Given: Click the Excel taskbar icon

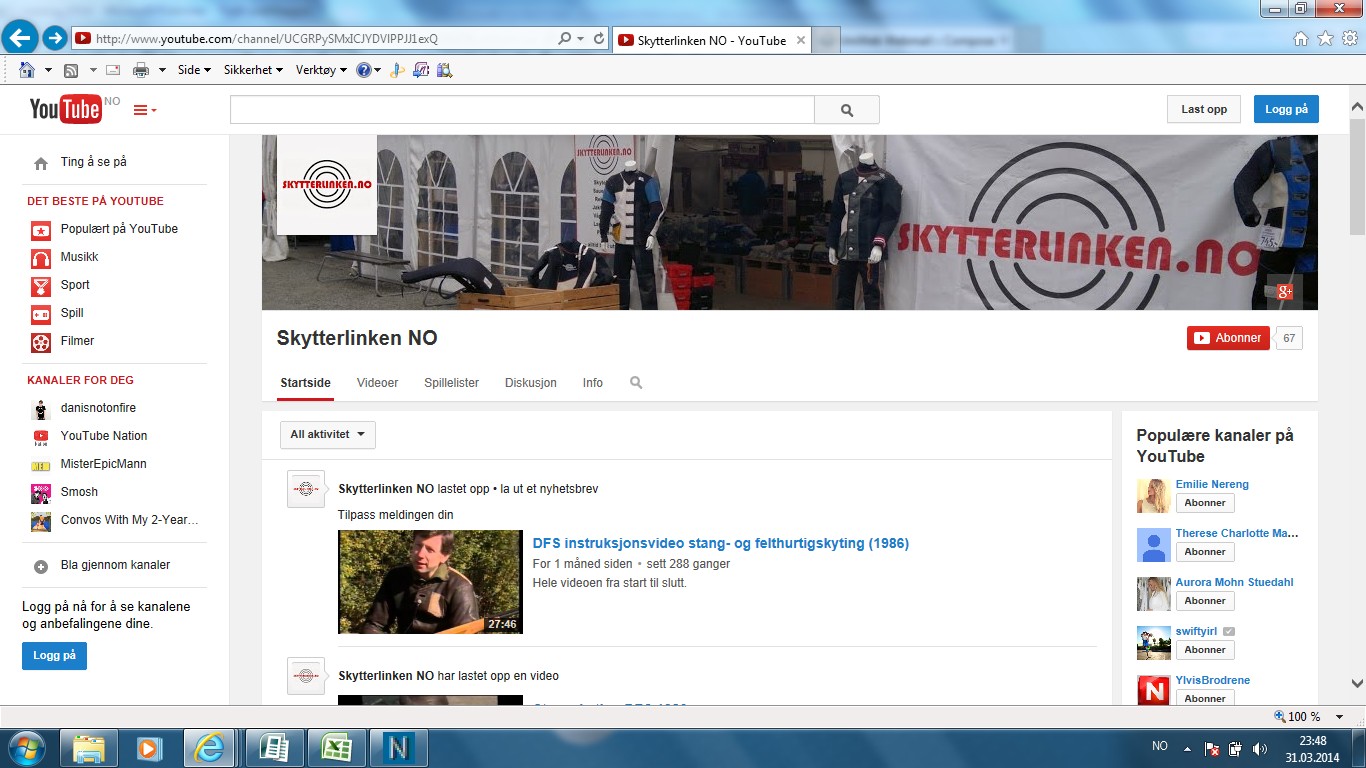Looking at the screenshot, I should click(336, 748).
